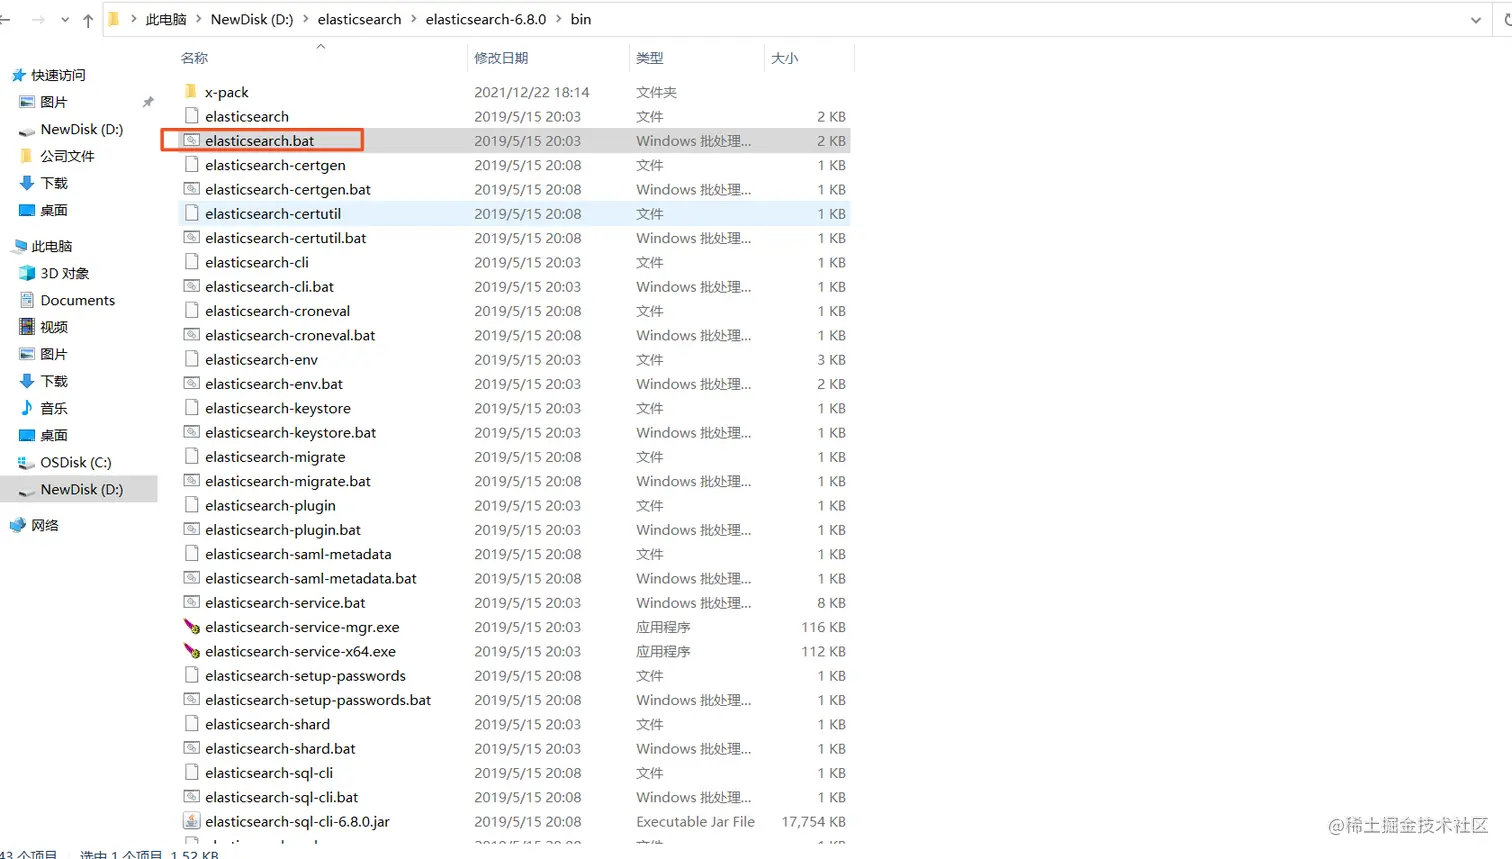Sort by 类型 column header
The image size is (1512, 859).
[x=650, y=58]
